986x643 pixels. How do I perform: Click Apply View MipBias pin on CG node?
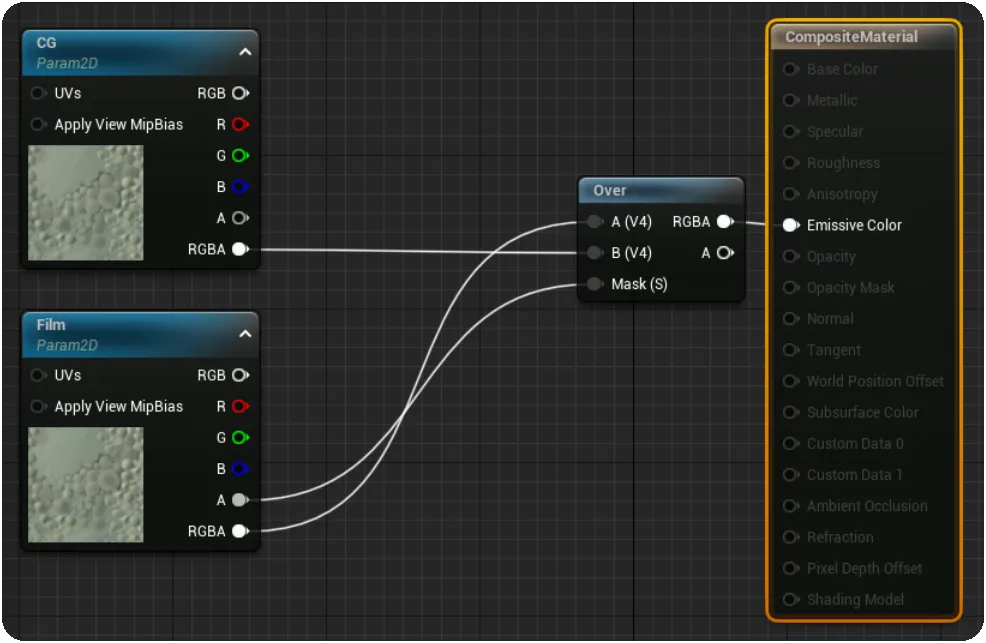38,124
